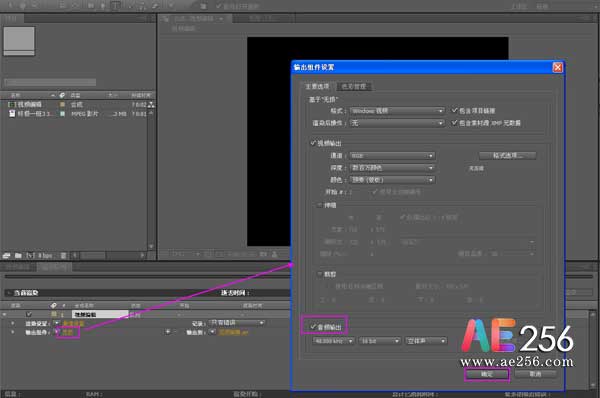Open the audio sample rate kHz dropdown
The height and width of the screenshot is (398, 600).
[x=334, y=341]
